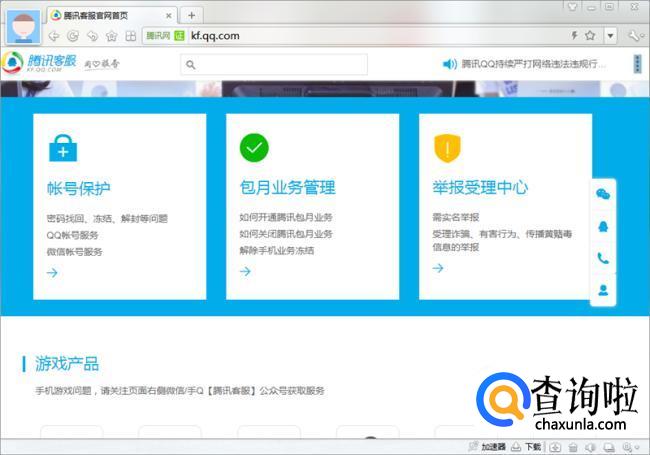Click the page search input box
This screenshot has height=455, width=650.
[x=274, y=65]
